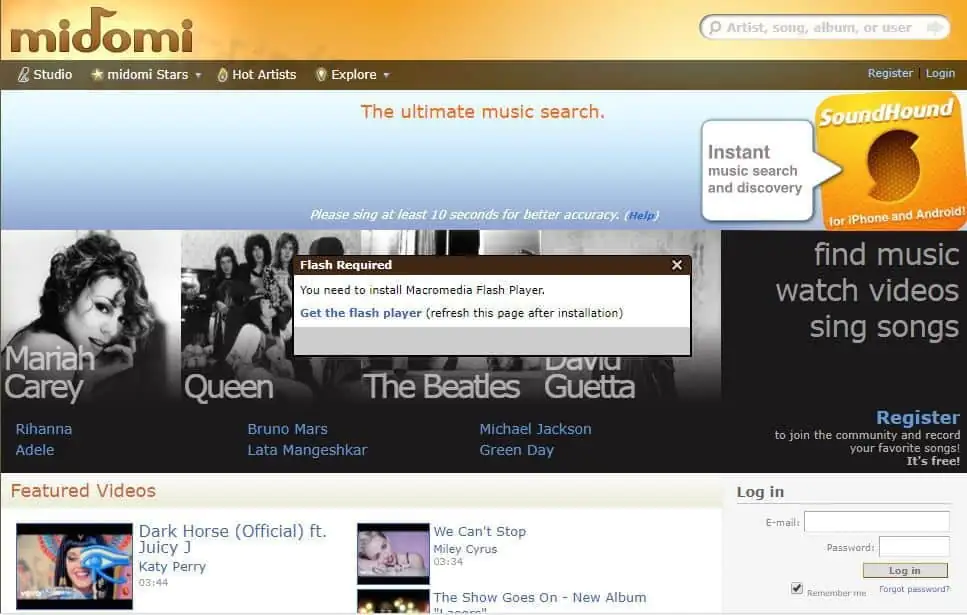Click Get the flash player link
Screen dimensions: 967x615
pyautogui.click(x=361, y=313)
